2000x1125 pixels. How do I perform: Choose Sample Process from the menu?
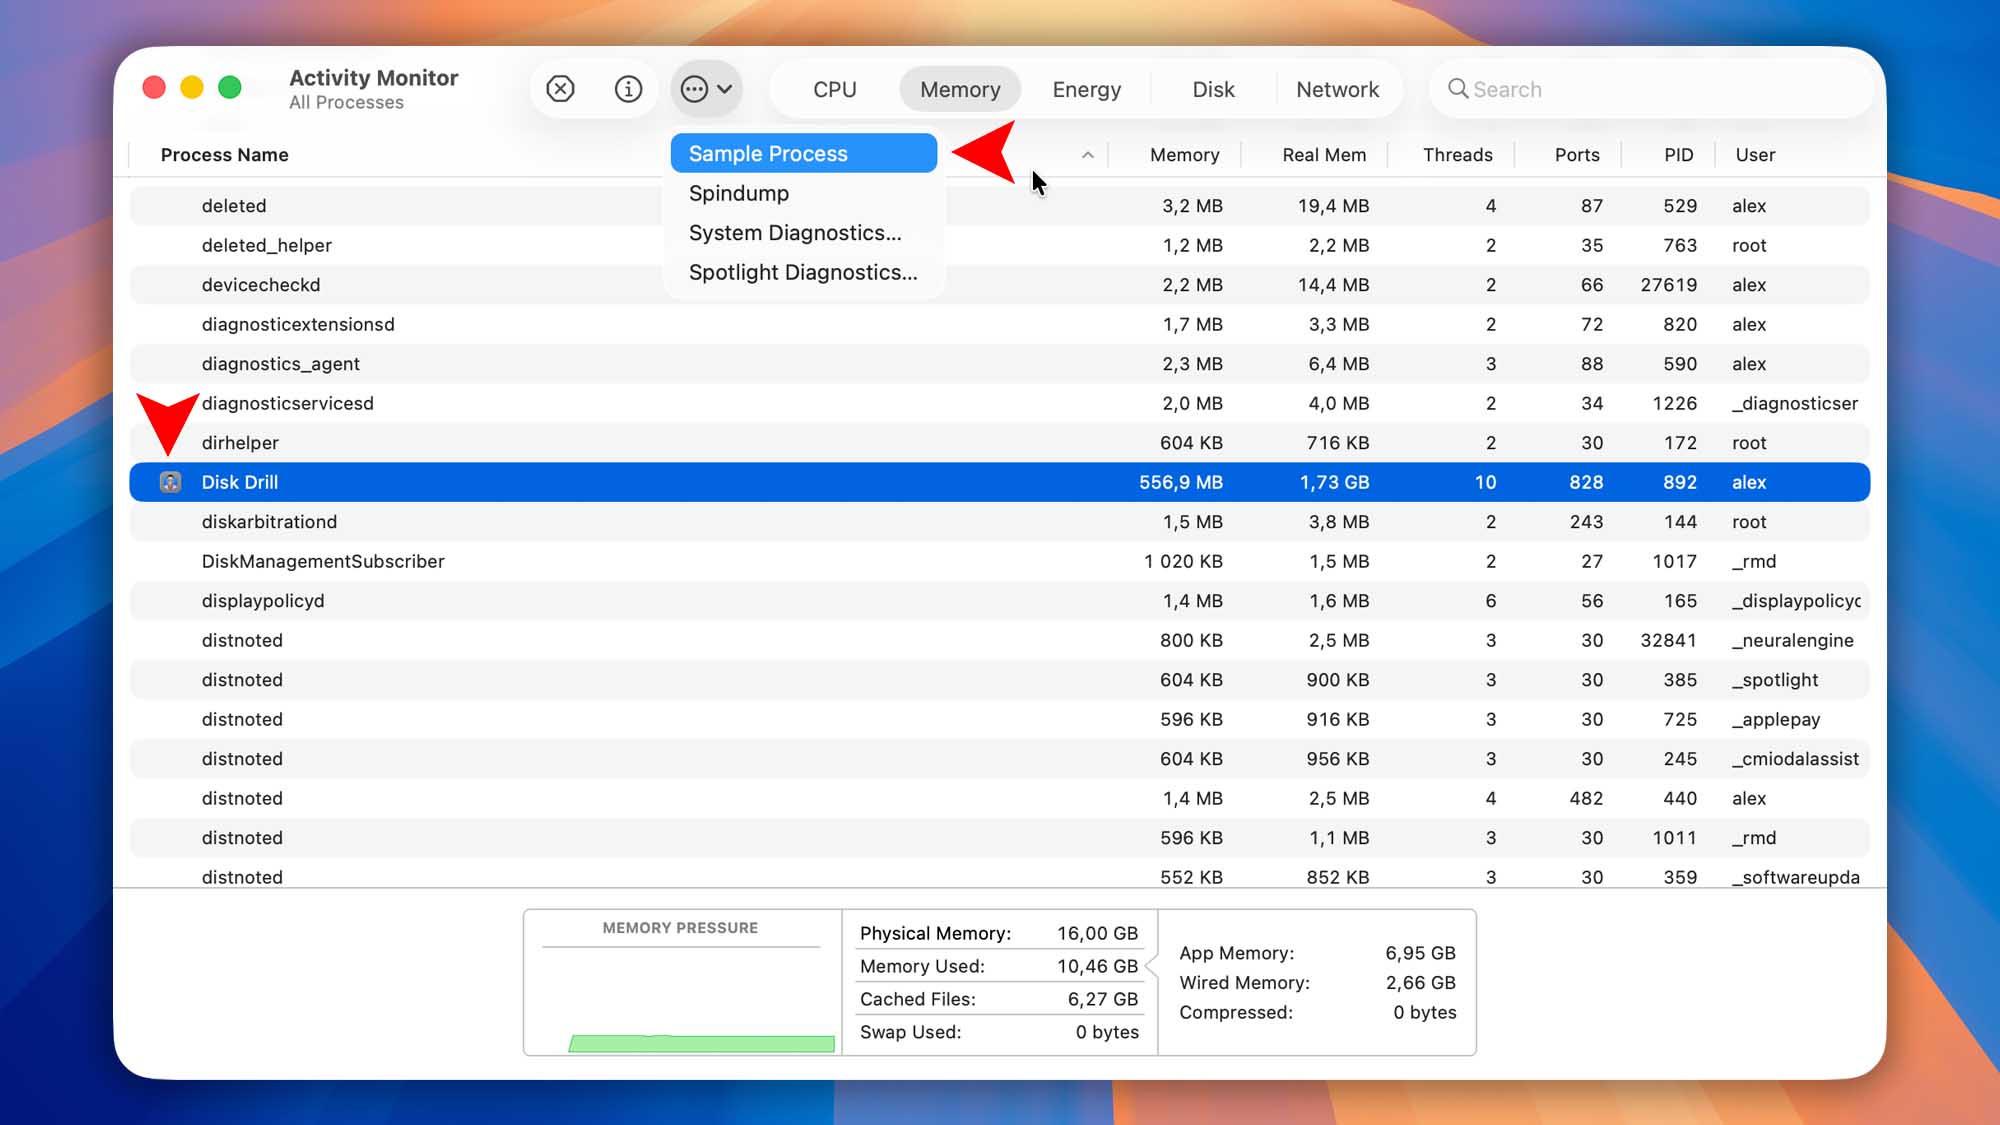804,153
